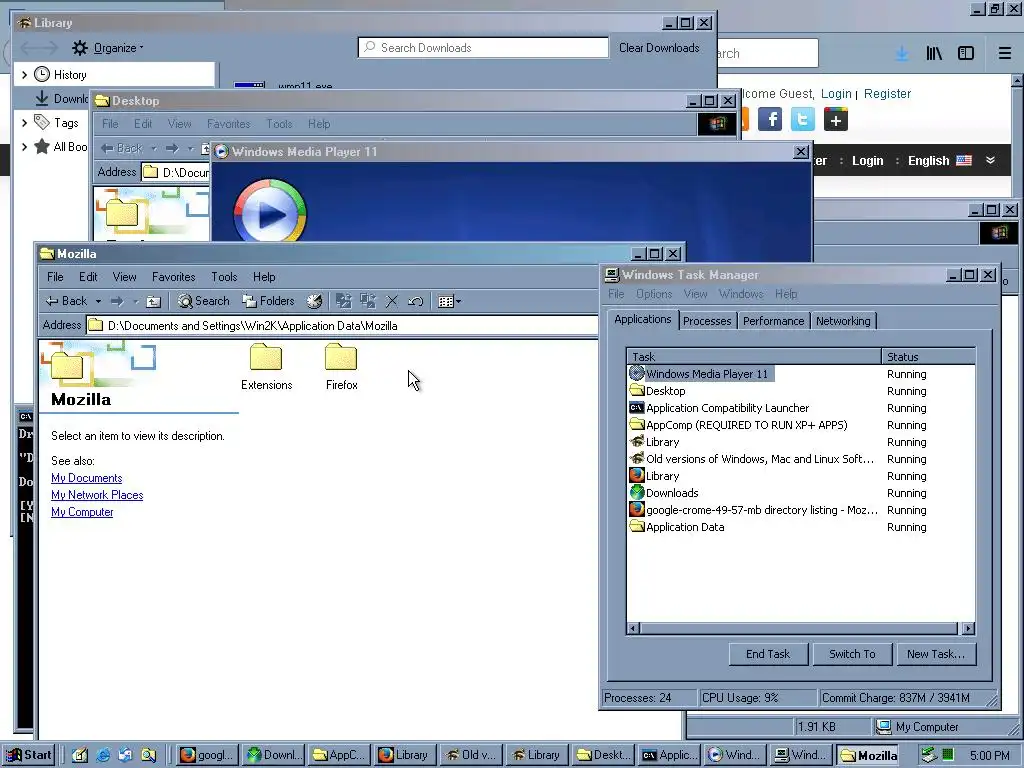This screenshot has width=1024, height=768.
Task: Click the Twitter icon on the web page
Action: 803,120
